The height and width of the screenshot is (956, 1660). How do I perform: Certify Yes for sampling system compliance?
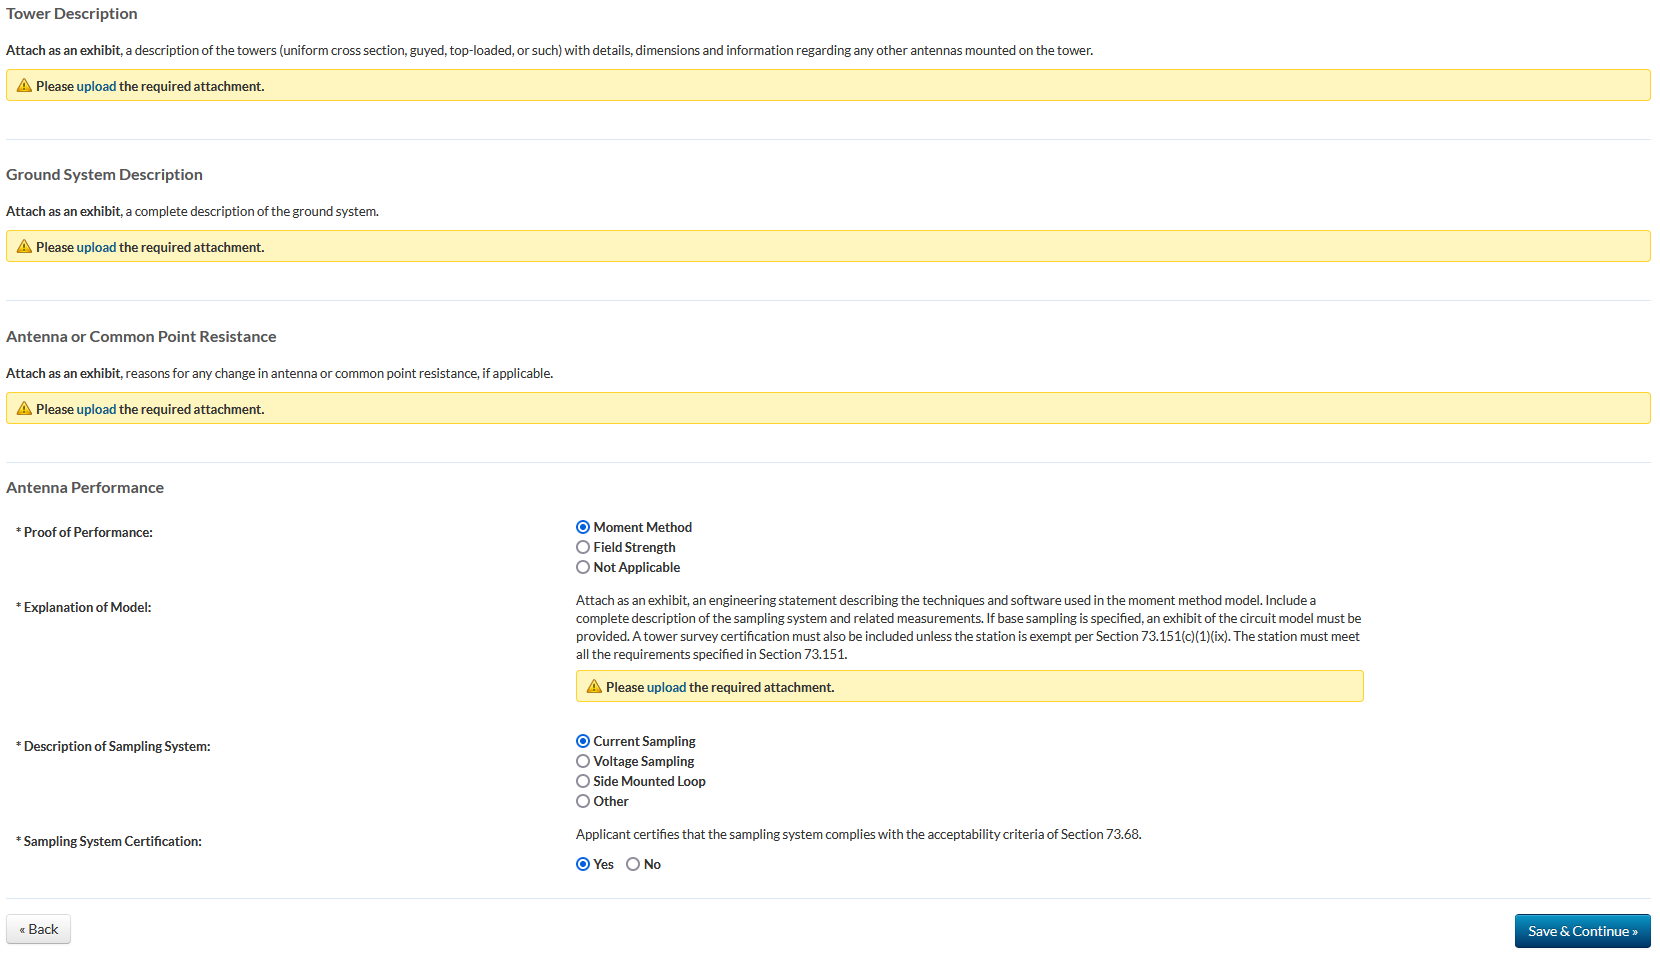[x=583, y=864]
